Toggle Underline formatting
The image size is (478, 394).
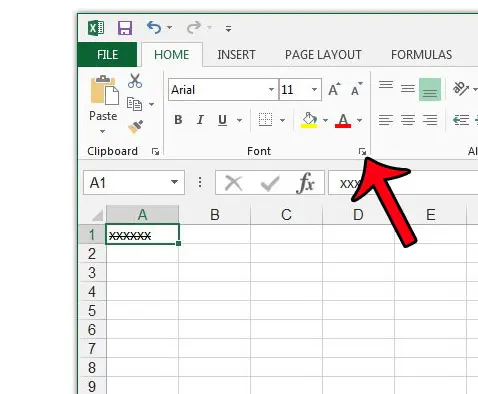[222, 120]
